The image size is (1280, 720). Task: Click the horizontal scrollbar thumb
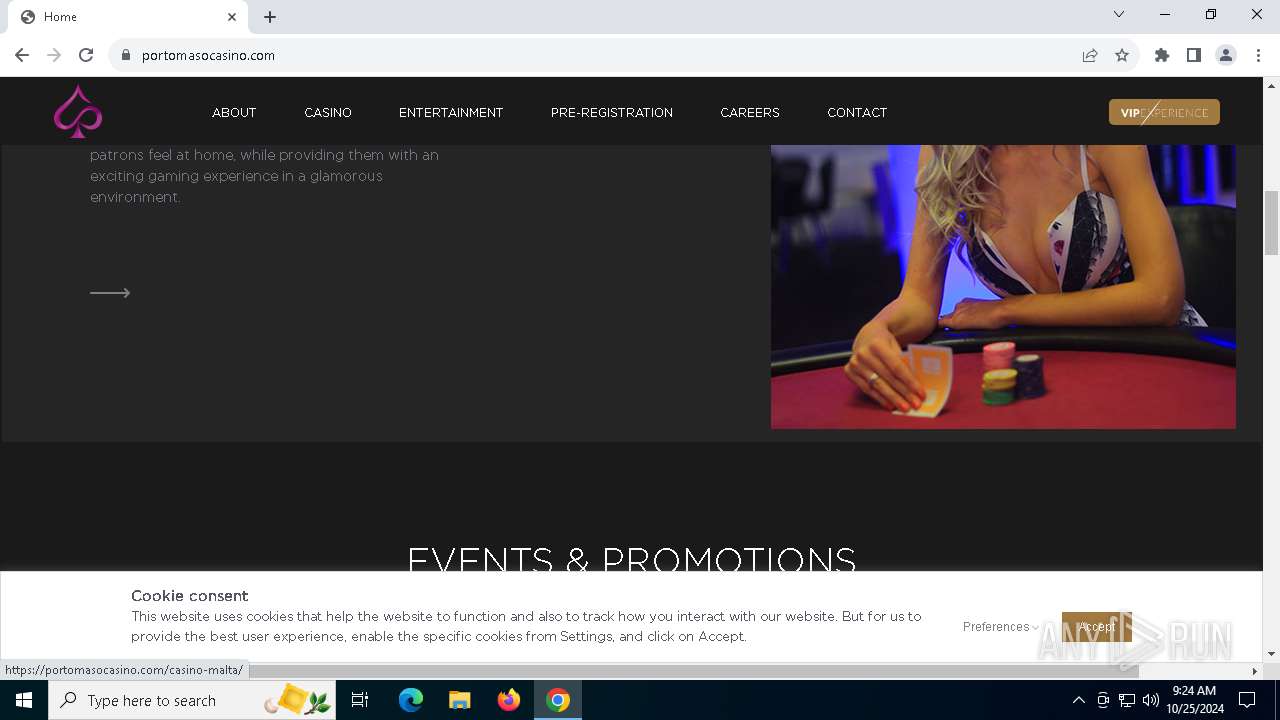[x=694, y=670]
